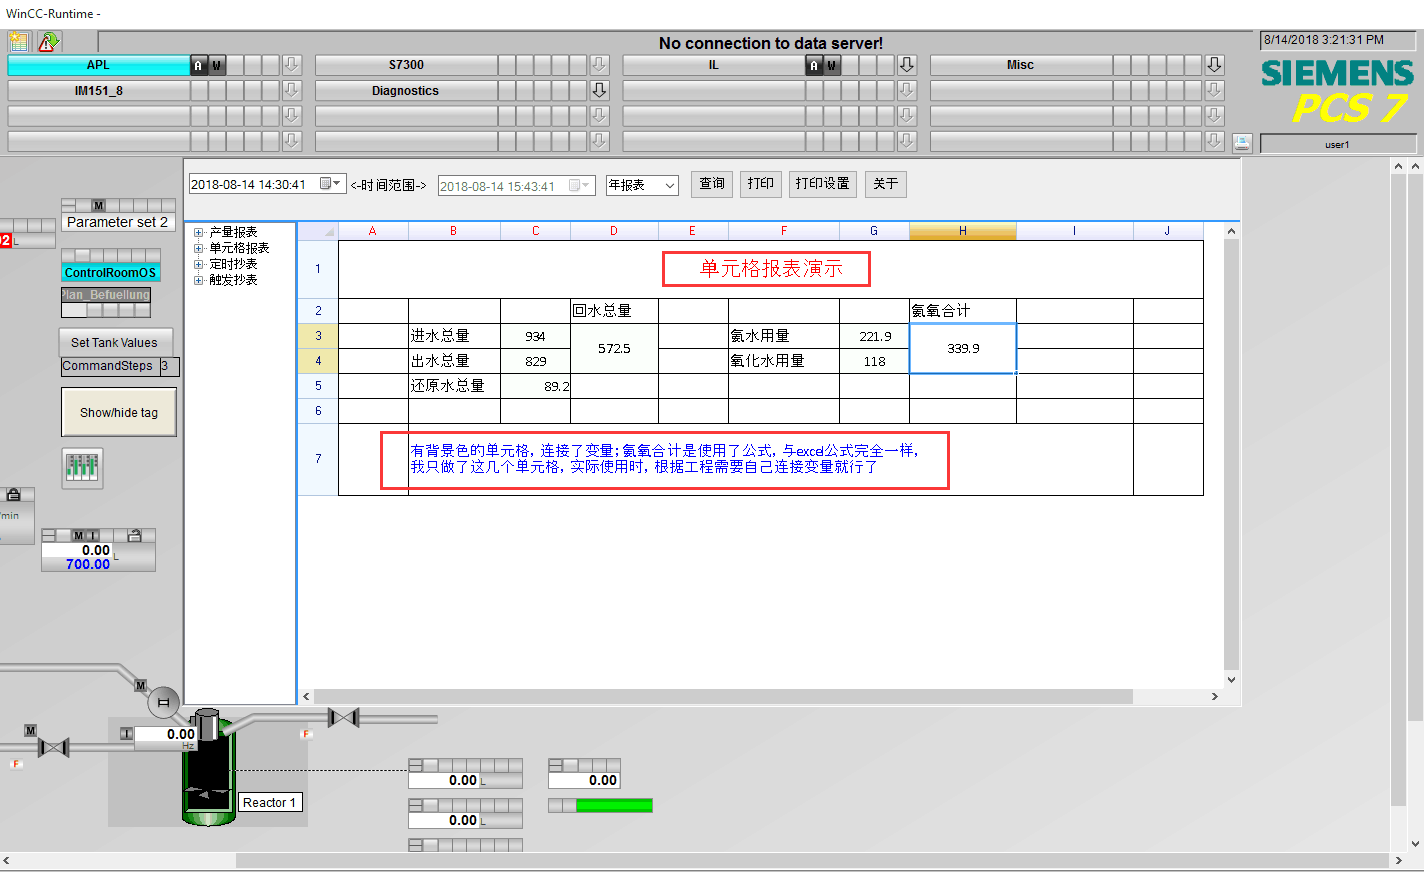Click the valve on the reactor outlet pipe
This screenshot has width=1424, height=872.
click(x=343, y=718)
